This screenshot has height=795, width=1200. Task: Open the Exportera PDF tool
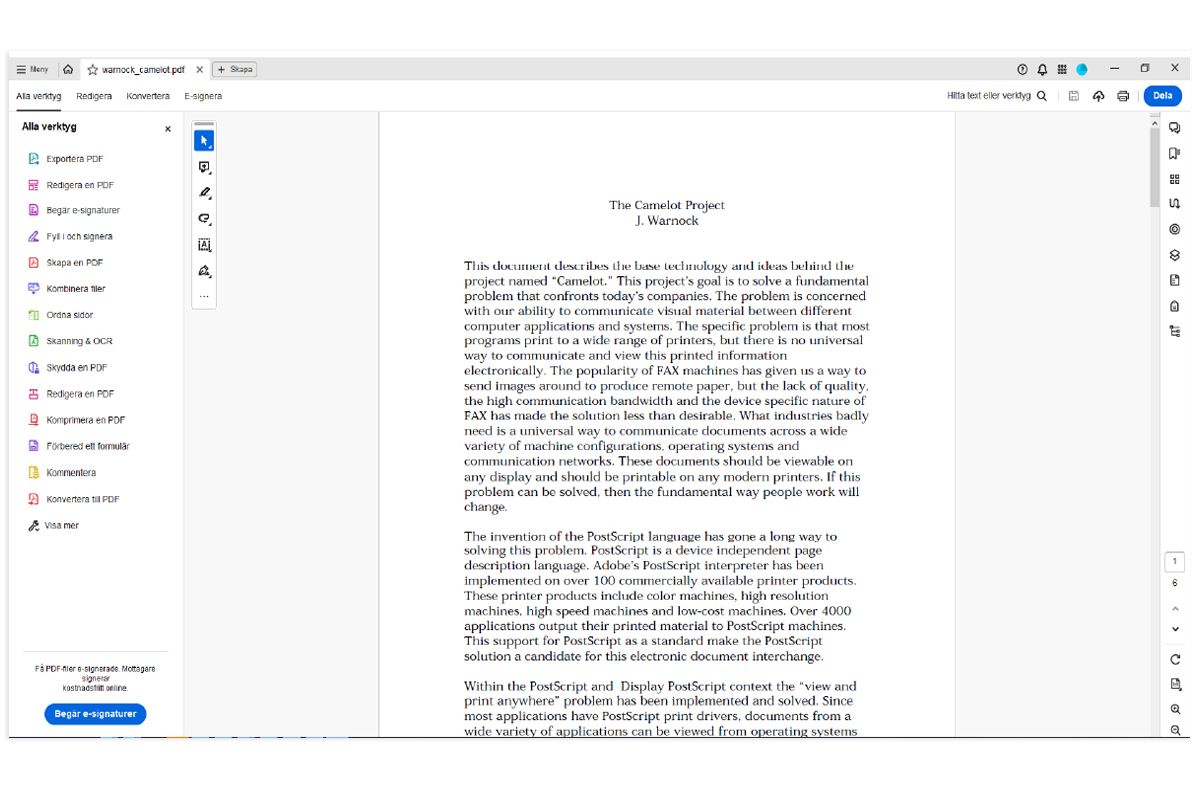click(x=66, y=159)
